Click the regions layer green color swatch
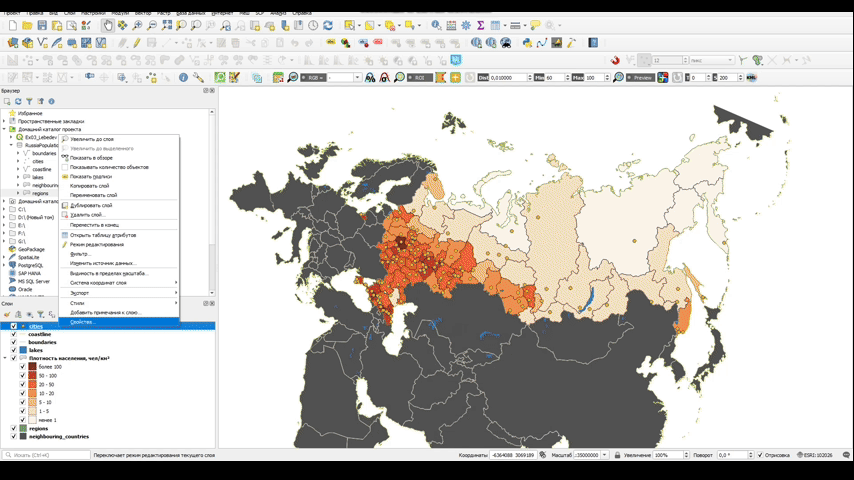This screenshot has height=480, width=854. tap(24, 428)
